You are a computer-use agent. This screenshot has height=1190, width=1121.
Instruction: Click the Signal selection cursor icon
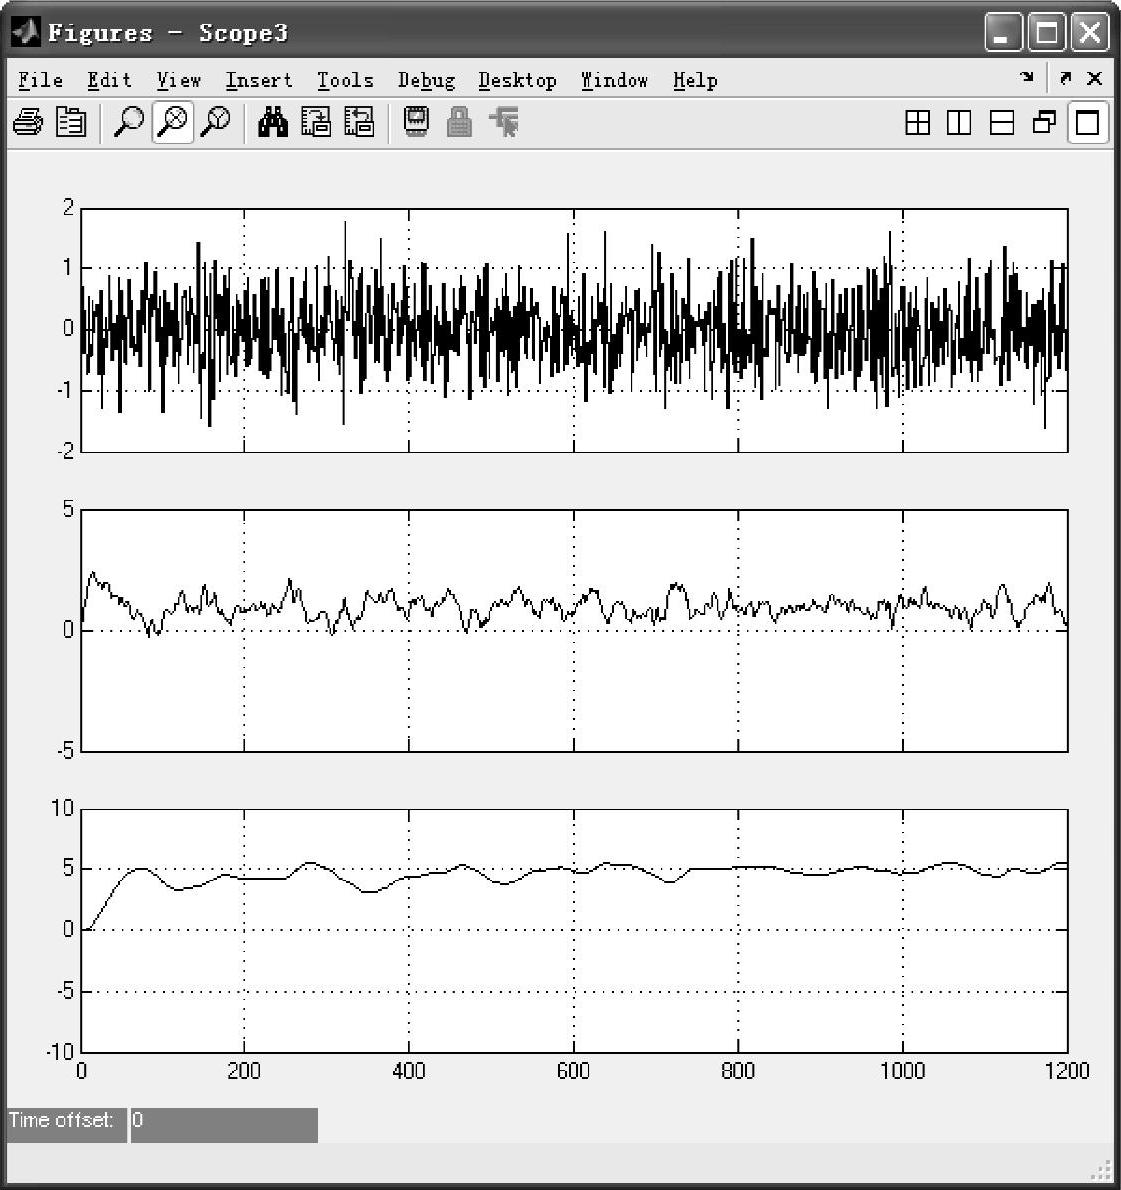(504, 123)
